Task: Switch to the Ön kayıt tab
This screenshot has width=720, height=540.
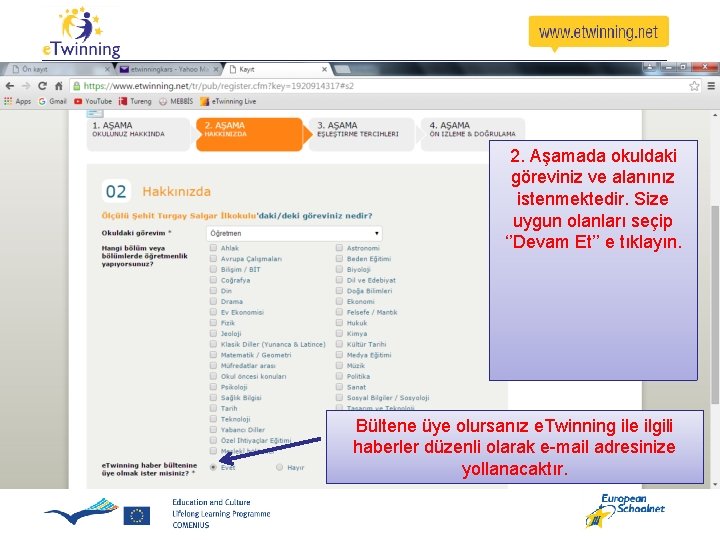Action: point(57,69)
